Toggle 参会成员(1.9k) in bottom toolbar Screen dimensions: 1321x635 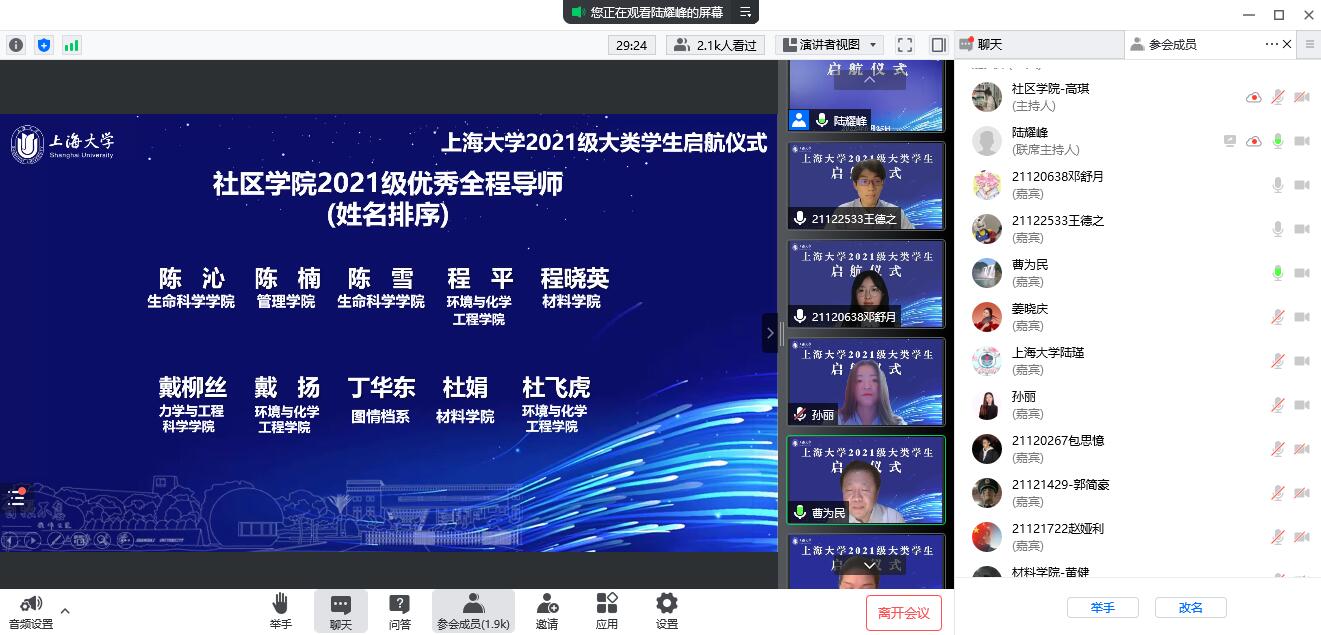pyautogui.click(x=473, y=611)
